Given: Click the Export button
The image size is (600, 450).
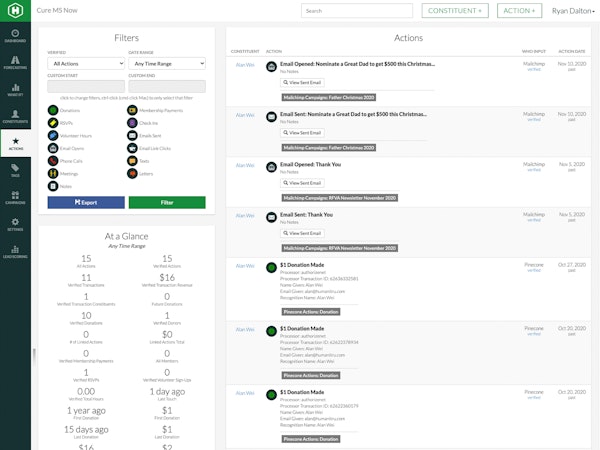Looking at the screenshot, I should coord(86,202).
